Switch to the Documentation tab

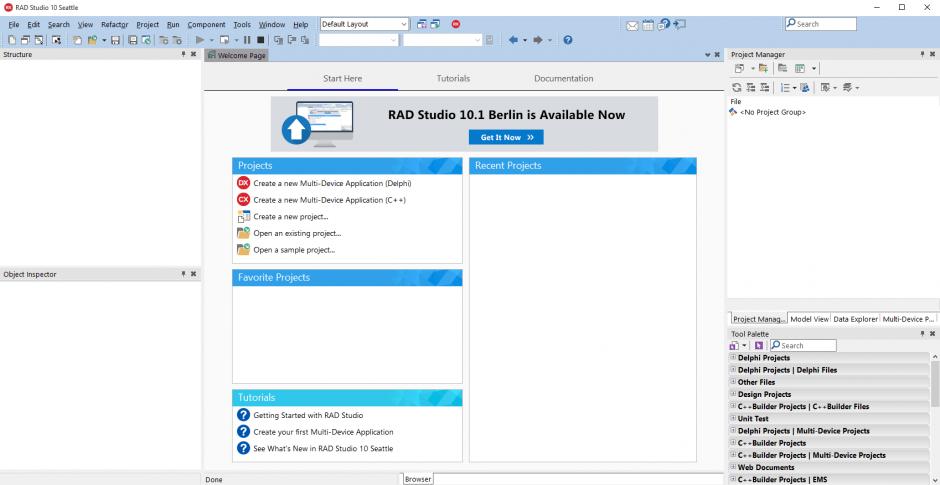point(564,79)
